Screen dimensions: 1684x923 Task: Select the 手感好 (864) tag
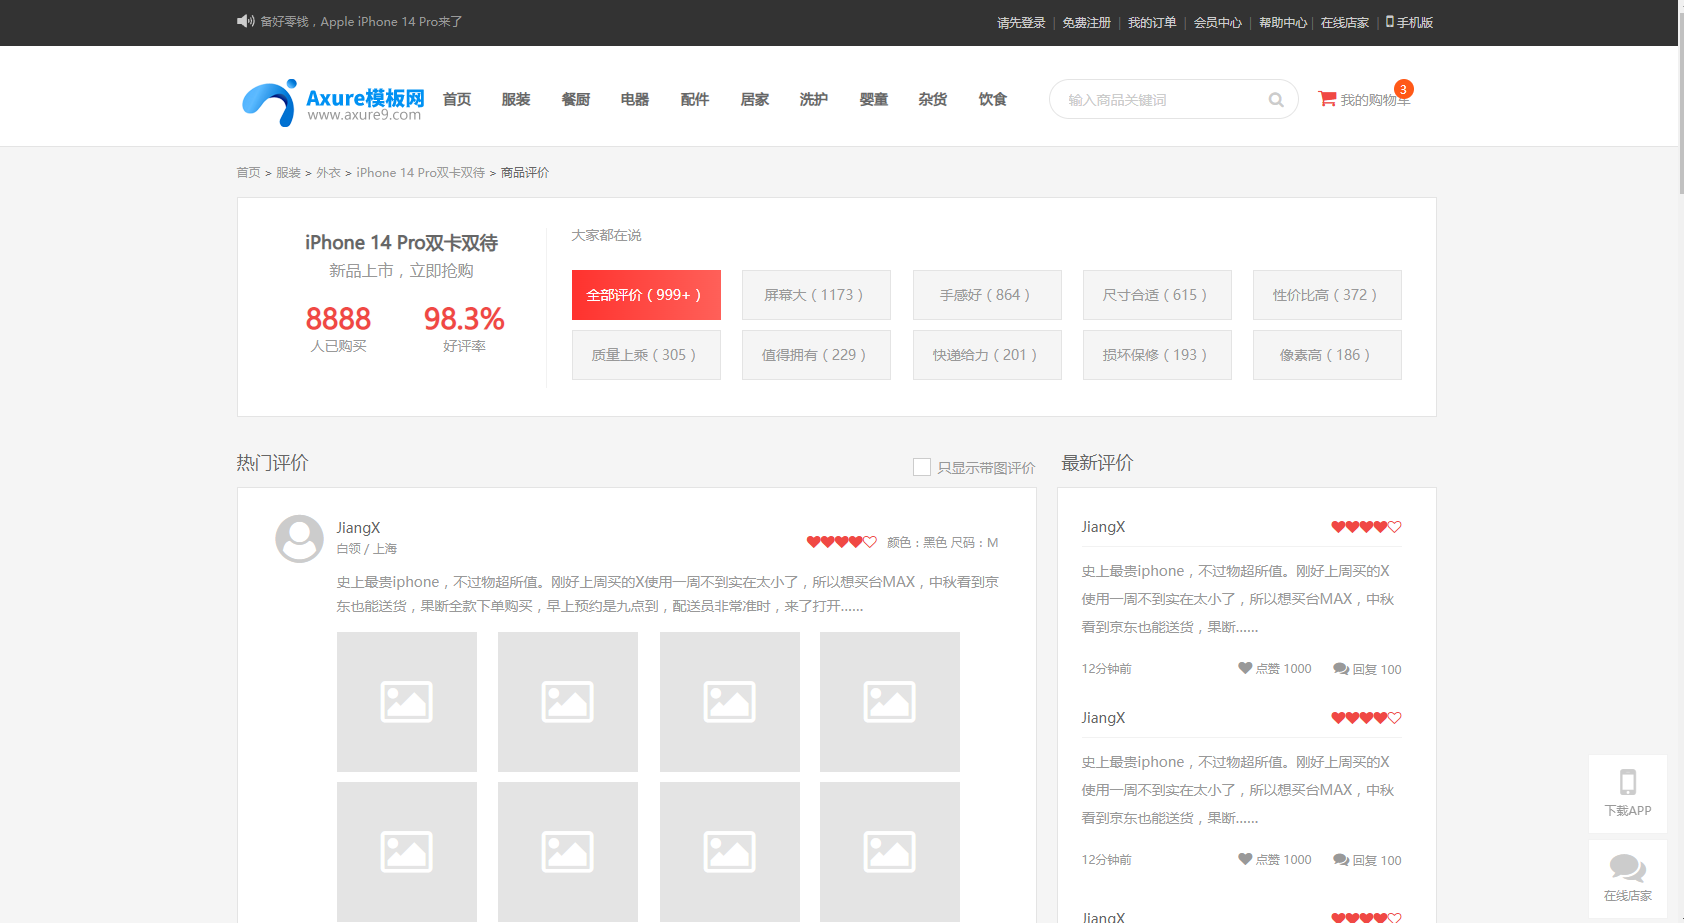[x=987, y=295]
